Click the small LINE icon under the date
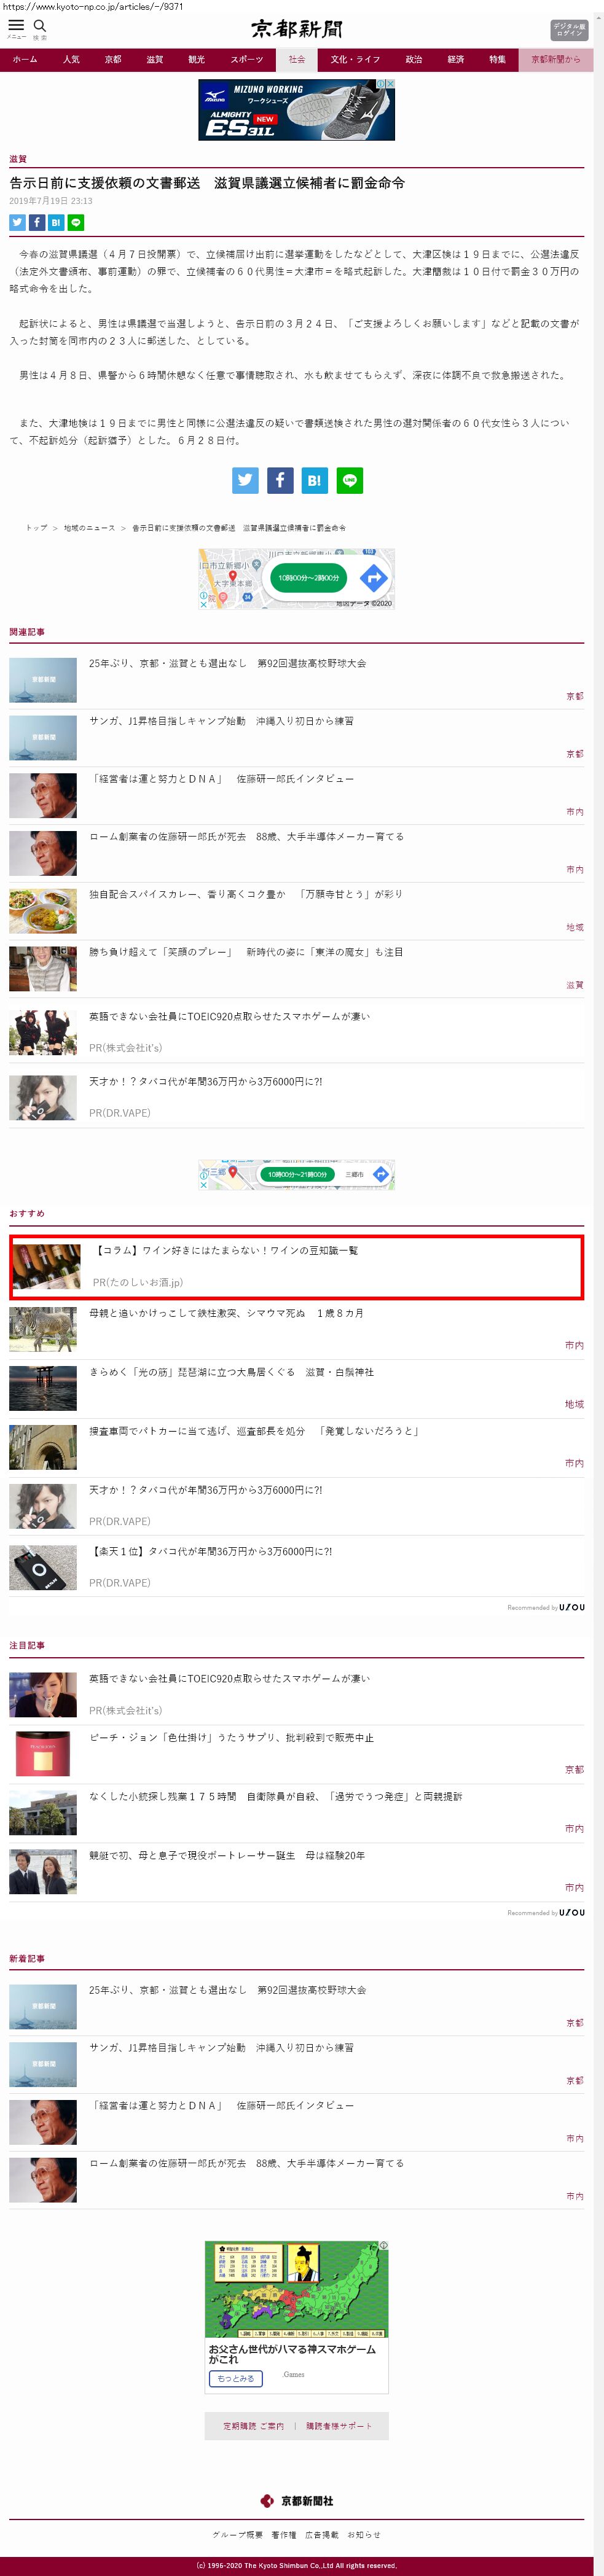The image size is (604, 2576). 76,223
